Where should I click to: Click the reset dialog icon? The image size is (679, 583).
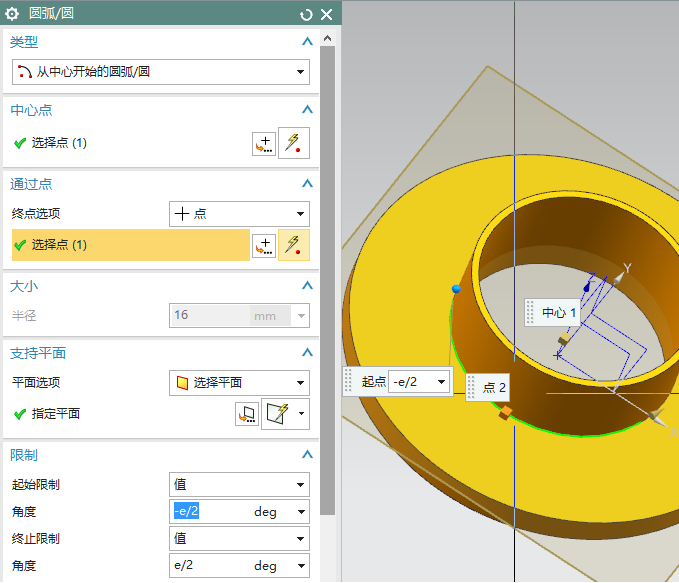click(x=306, y=14)
